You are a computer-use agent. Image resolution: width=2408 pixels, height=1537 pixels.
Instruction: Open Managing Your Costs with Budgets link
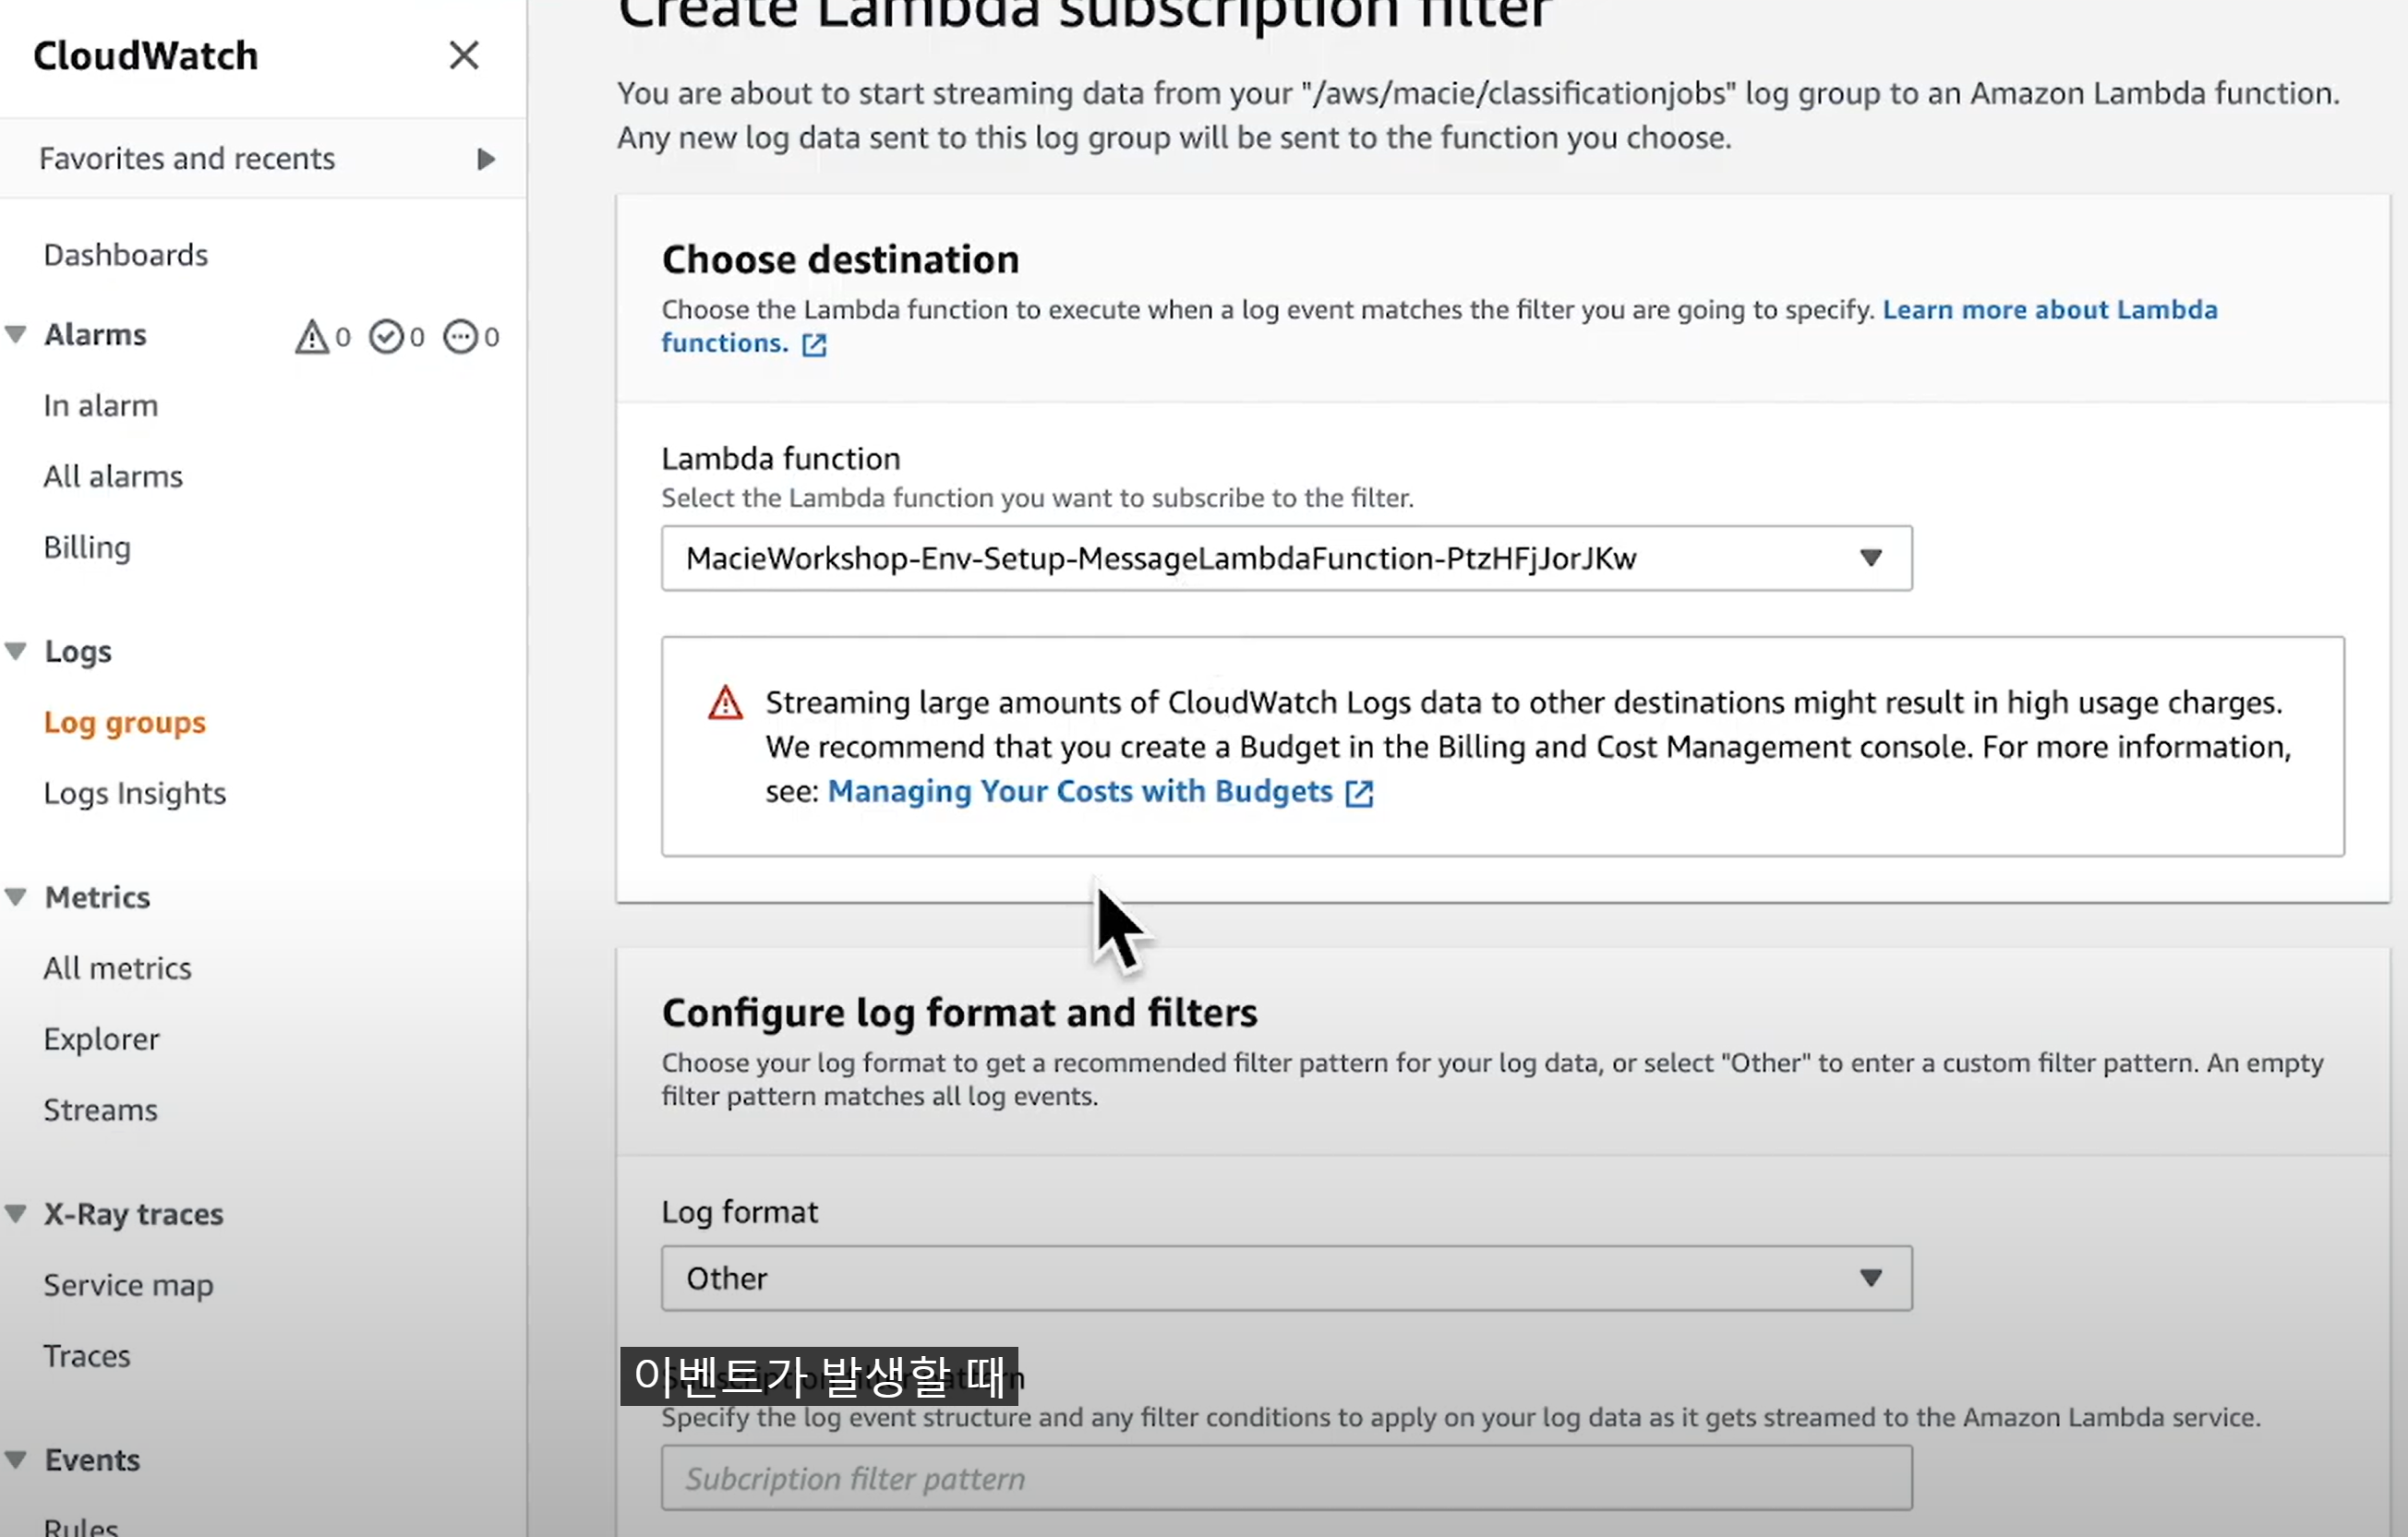pyautogui.click(x=1080, y=791)
